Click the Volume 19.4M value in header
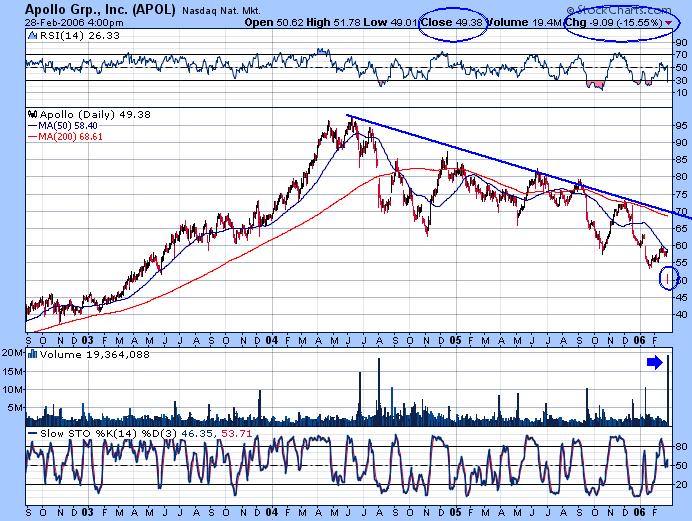 tap(524, 22)
